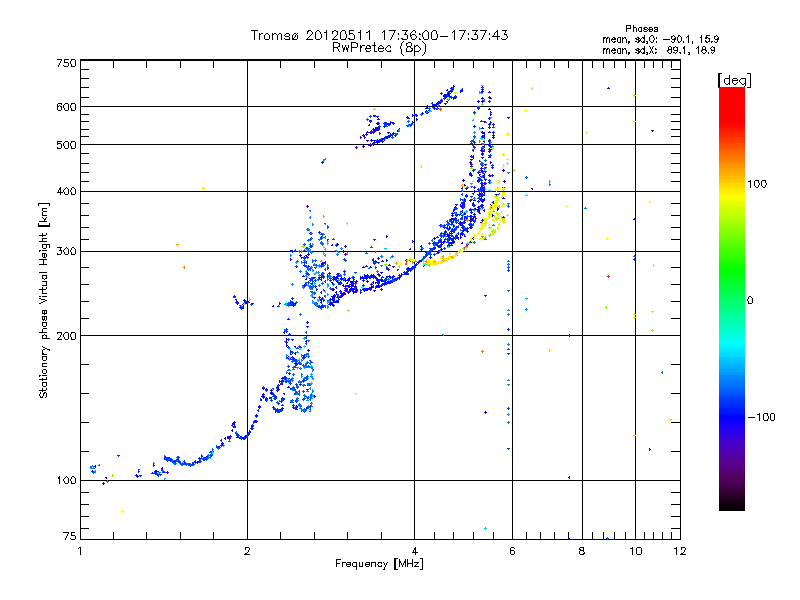
Task: Click y-axis tick label '750'
Action: click(66, 63)
